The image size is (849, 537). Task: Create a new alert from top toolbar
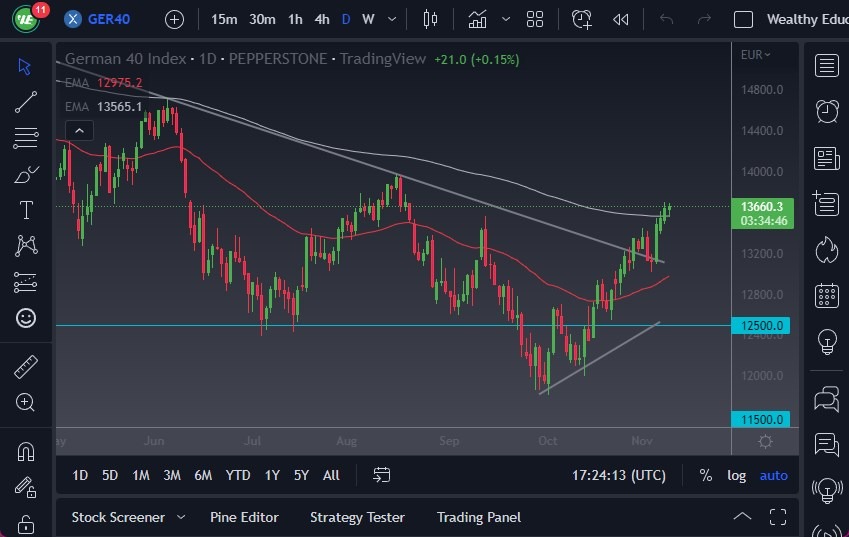coord(582,19)
